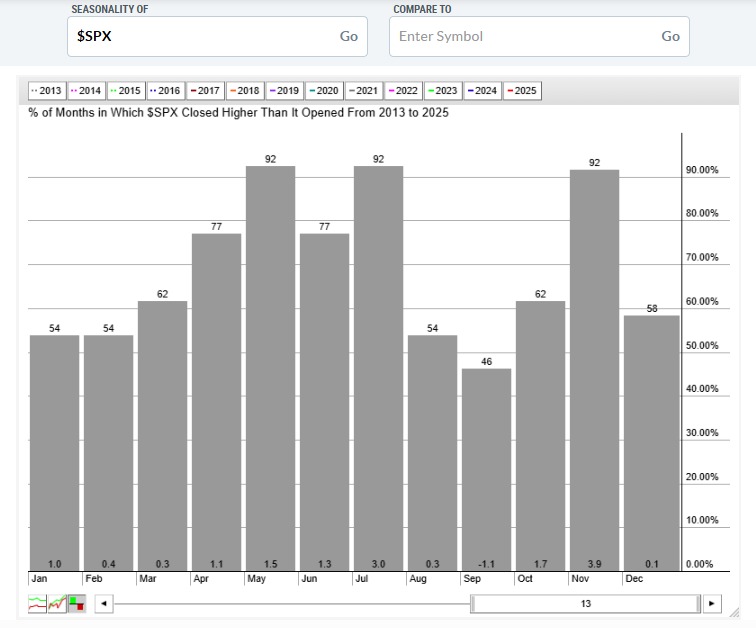Select the separate lines chart mode icon
This screenshot has height=628, width=756.
pyautogui.click(x=37, y=604)
